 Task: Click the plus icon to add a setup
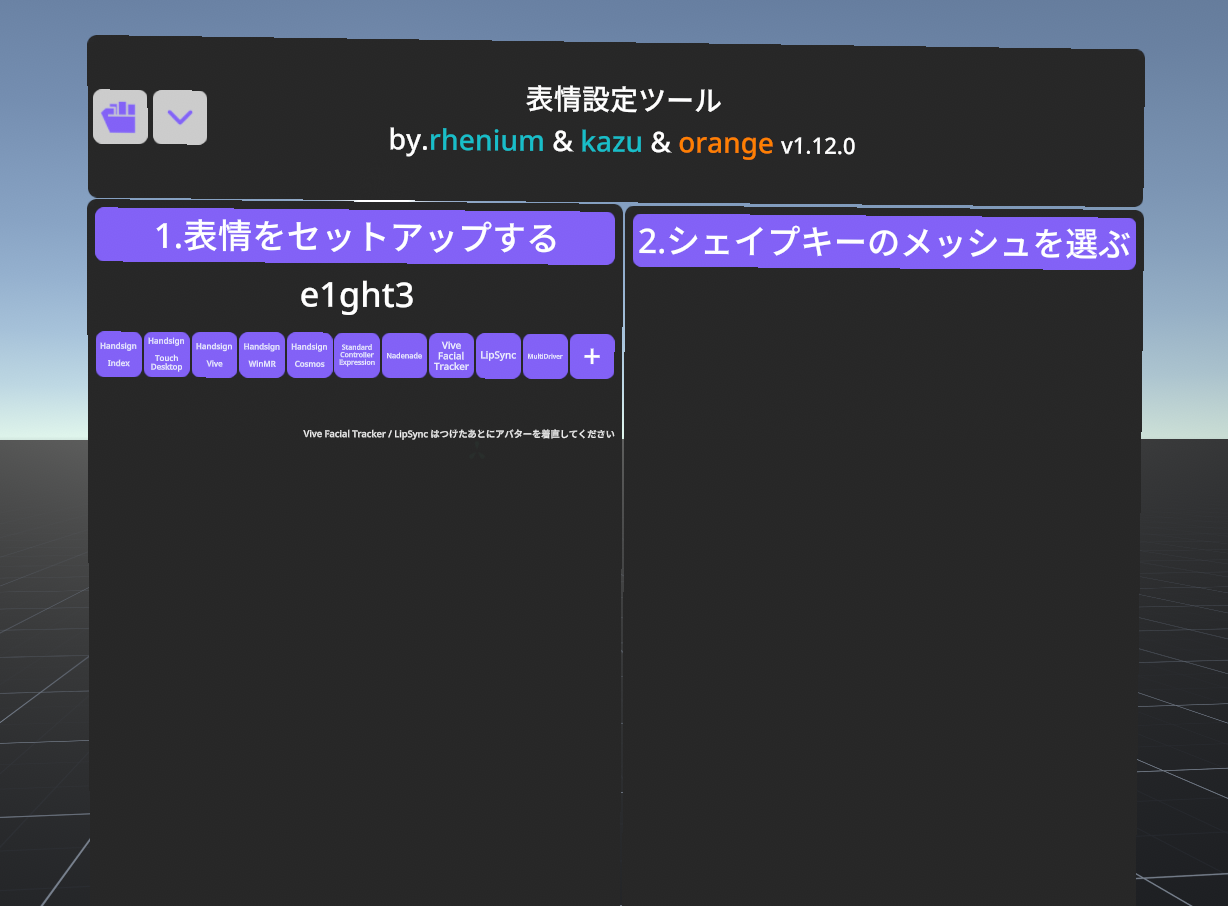point(592,356)
